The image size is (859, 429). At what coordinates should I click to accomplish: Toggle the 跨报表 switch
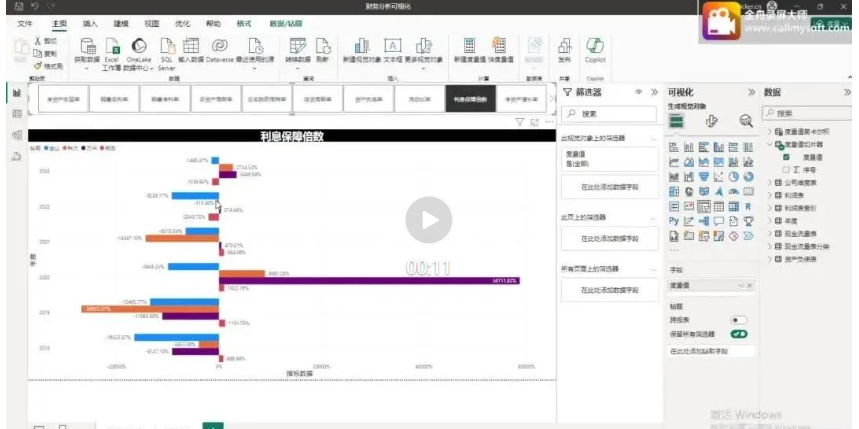coord(738,320)
